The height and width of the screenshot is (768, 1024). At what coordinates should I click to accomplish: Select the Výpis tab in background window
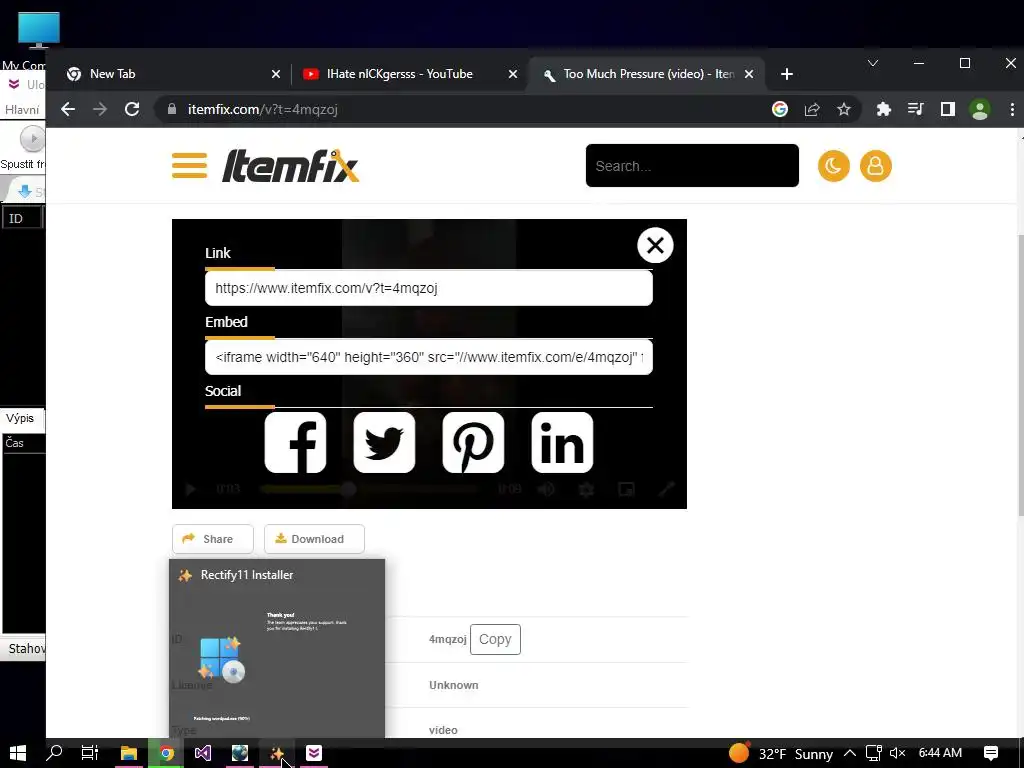click(20, 418)
